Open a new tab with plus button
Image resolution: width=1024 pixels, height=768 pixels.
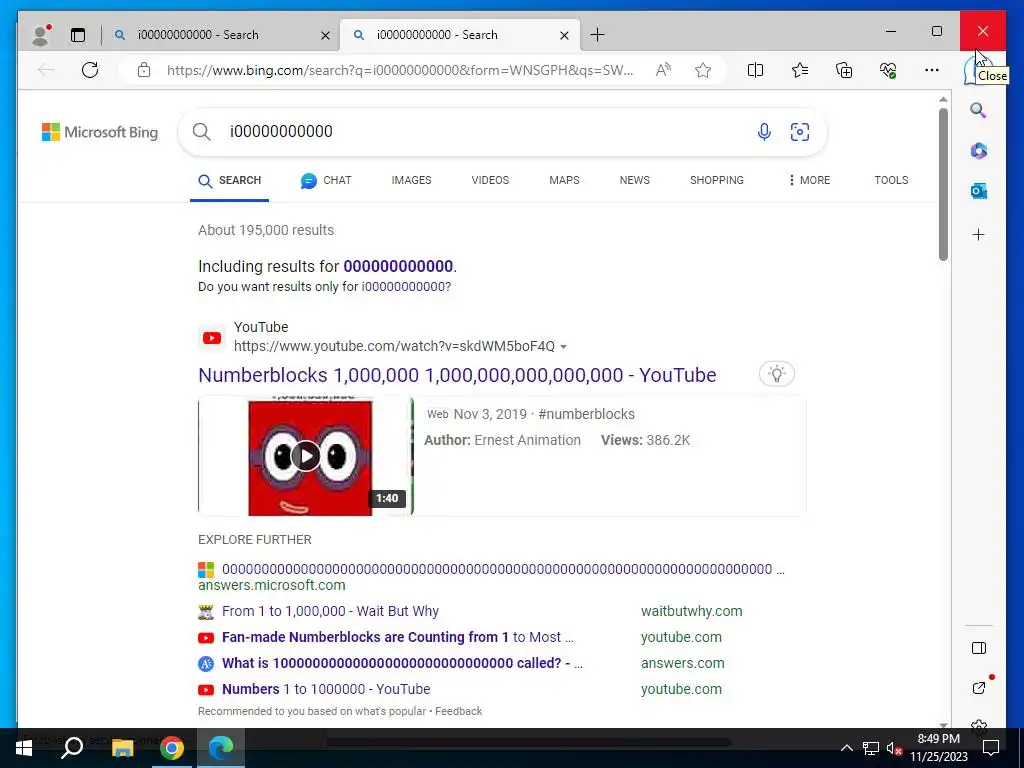point(597,35)
